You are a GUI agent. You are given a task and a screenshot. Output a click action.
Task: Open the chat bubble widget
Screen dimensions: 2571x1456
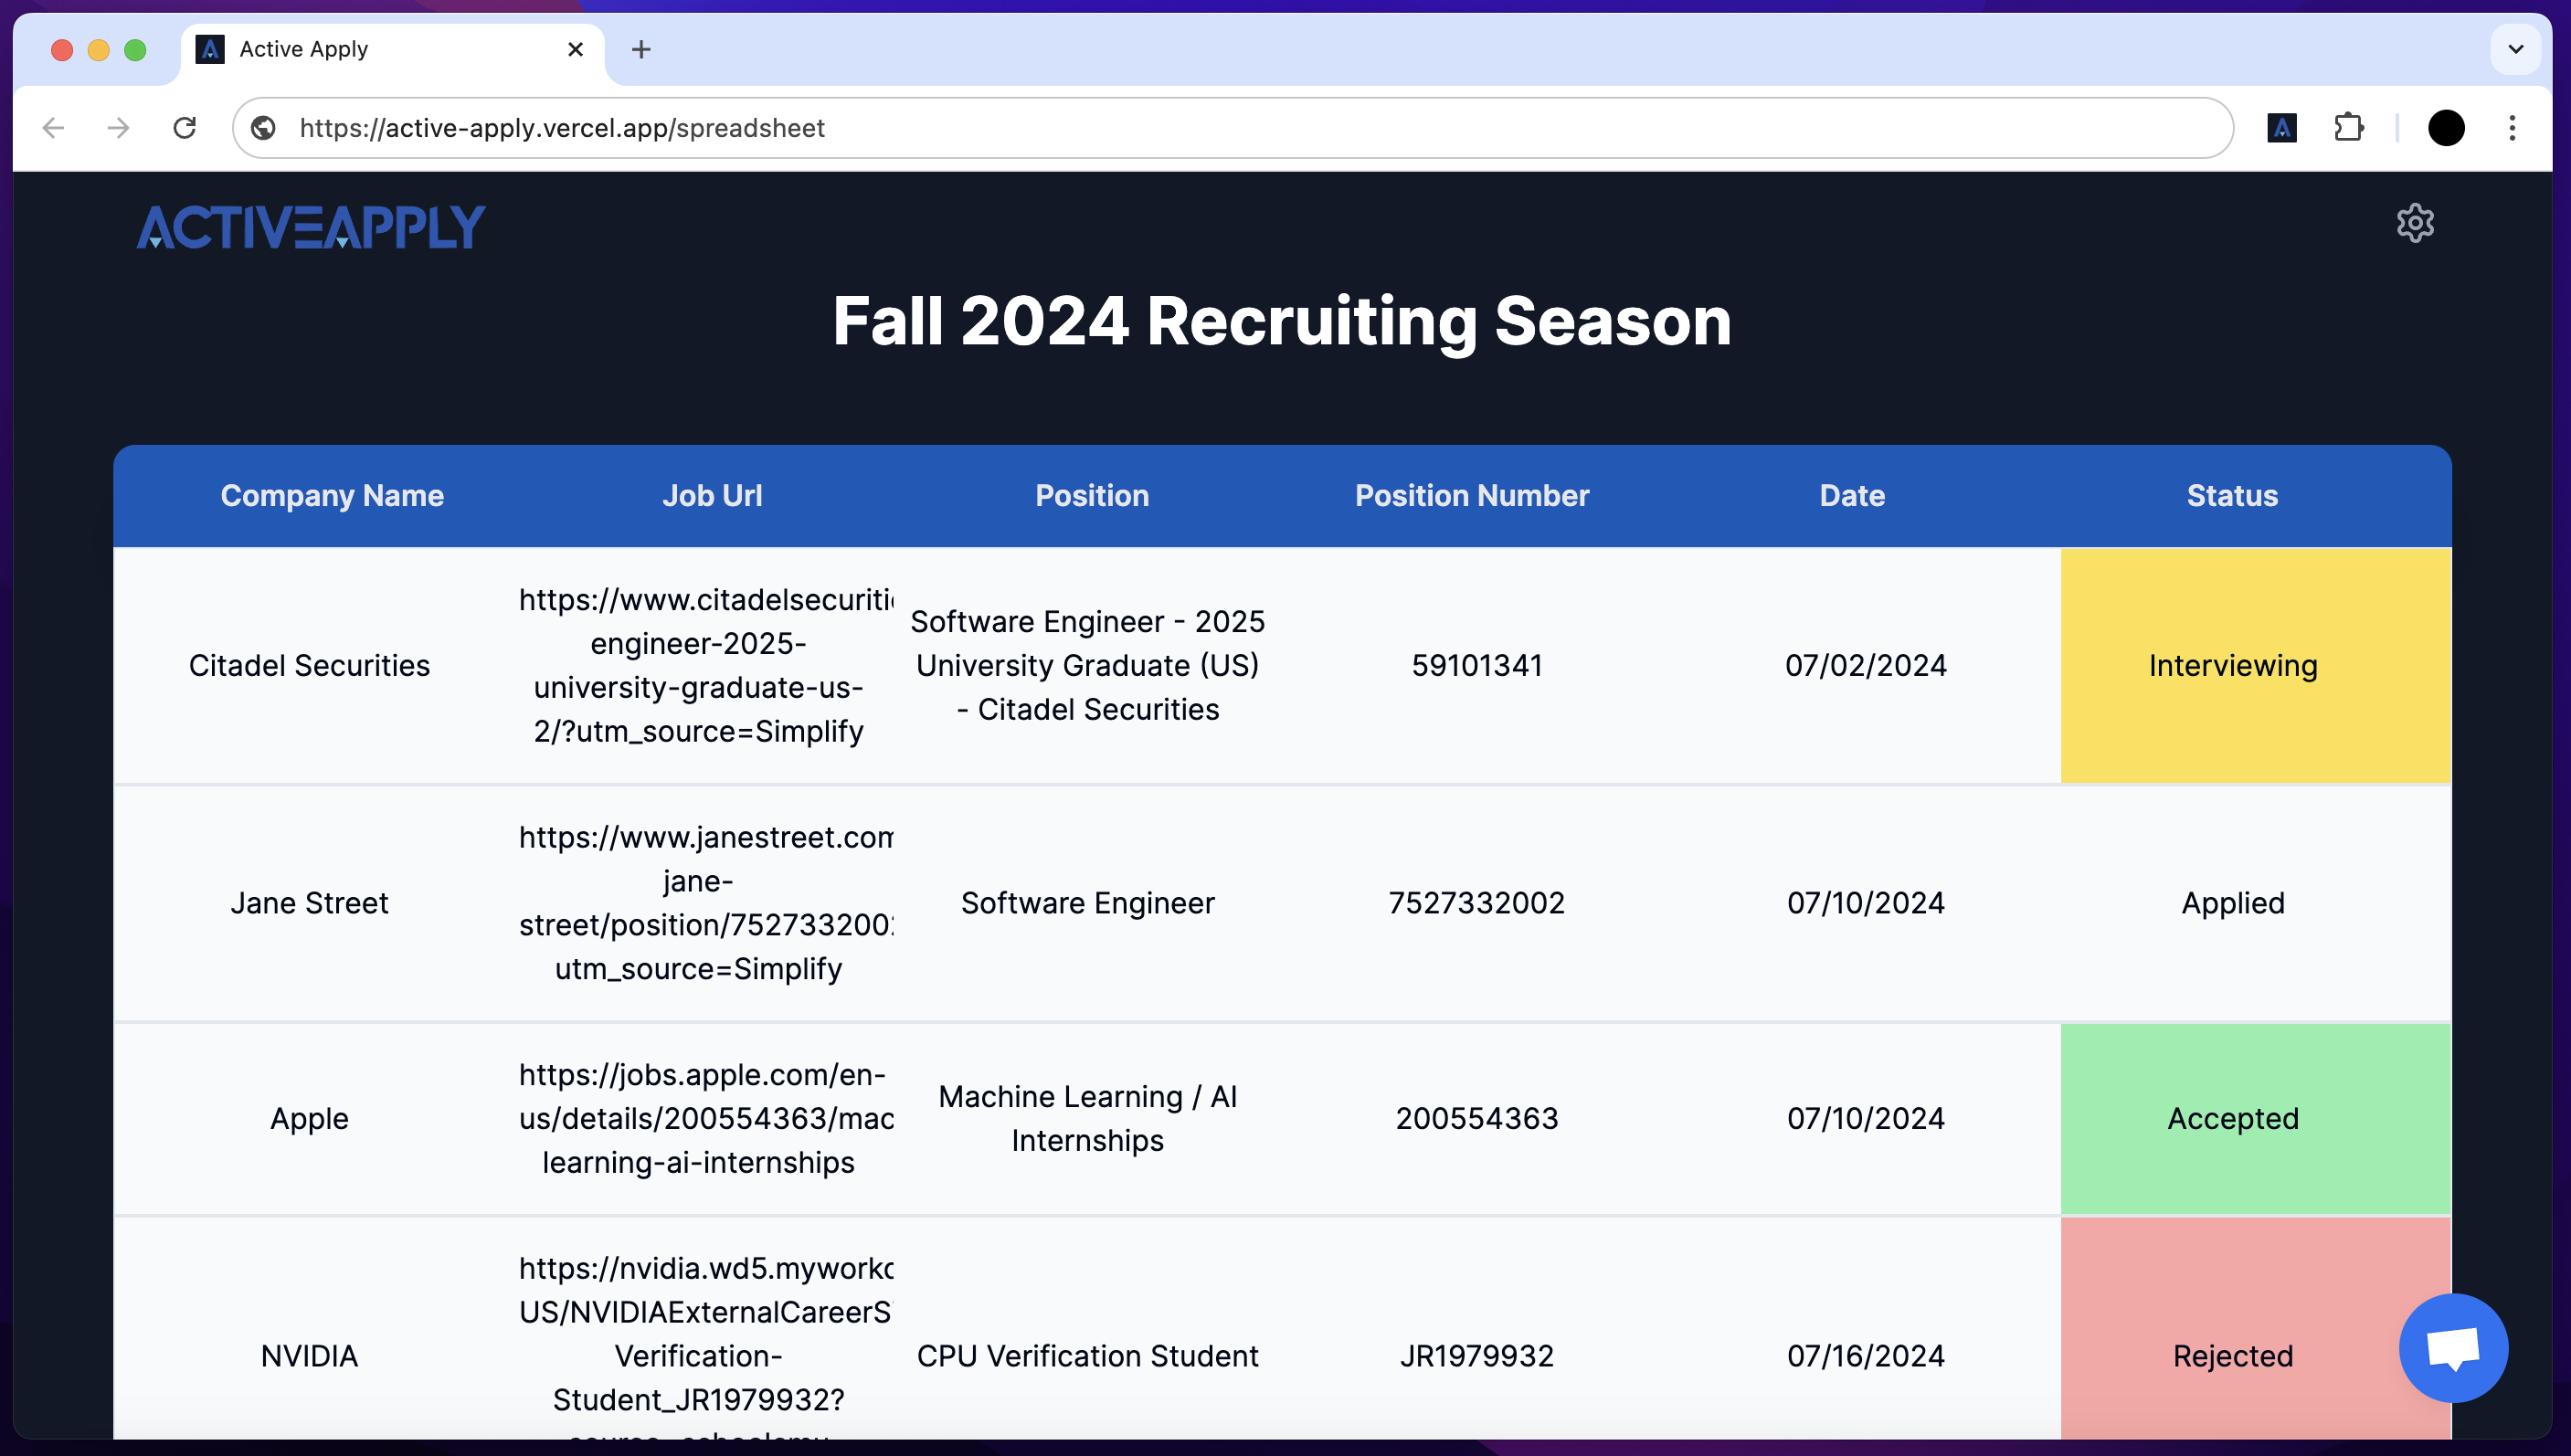(2452, 1348)
